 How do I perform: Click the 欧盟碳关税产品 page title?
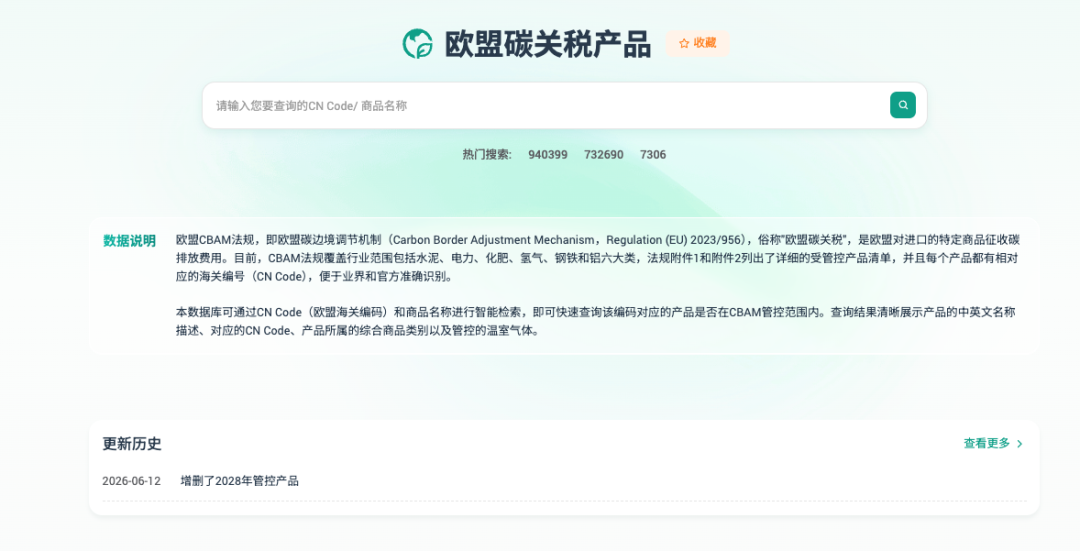point(548,45)
